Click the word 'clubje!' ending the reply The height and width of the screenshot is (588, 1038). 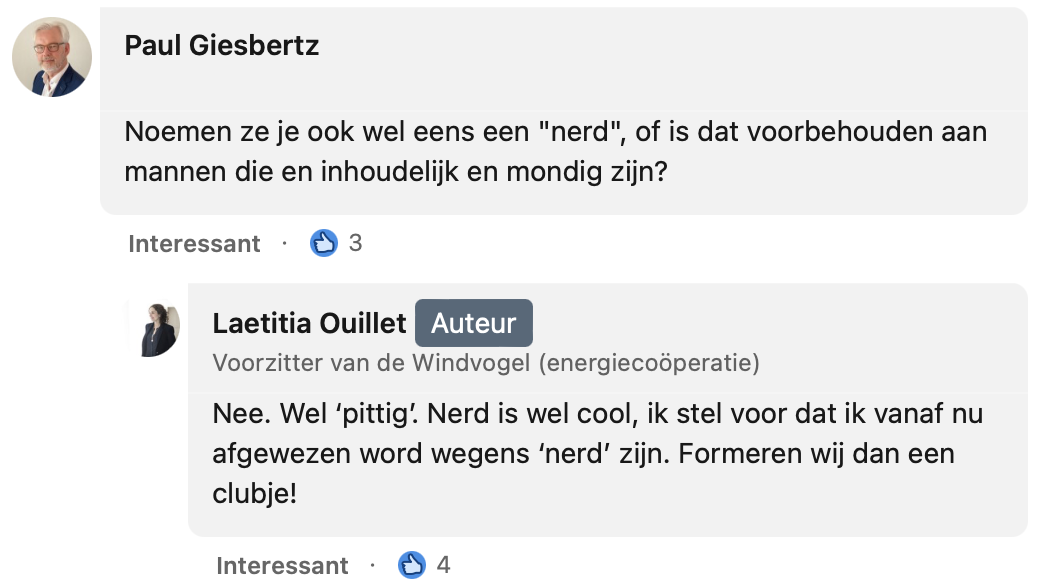pos(255,493)
